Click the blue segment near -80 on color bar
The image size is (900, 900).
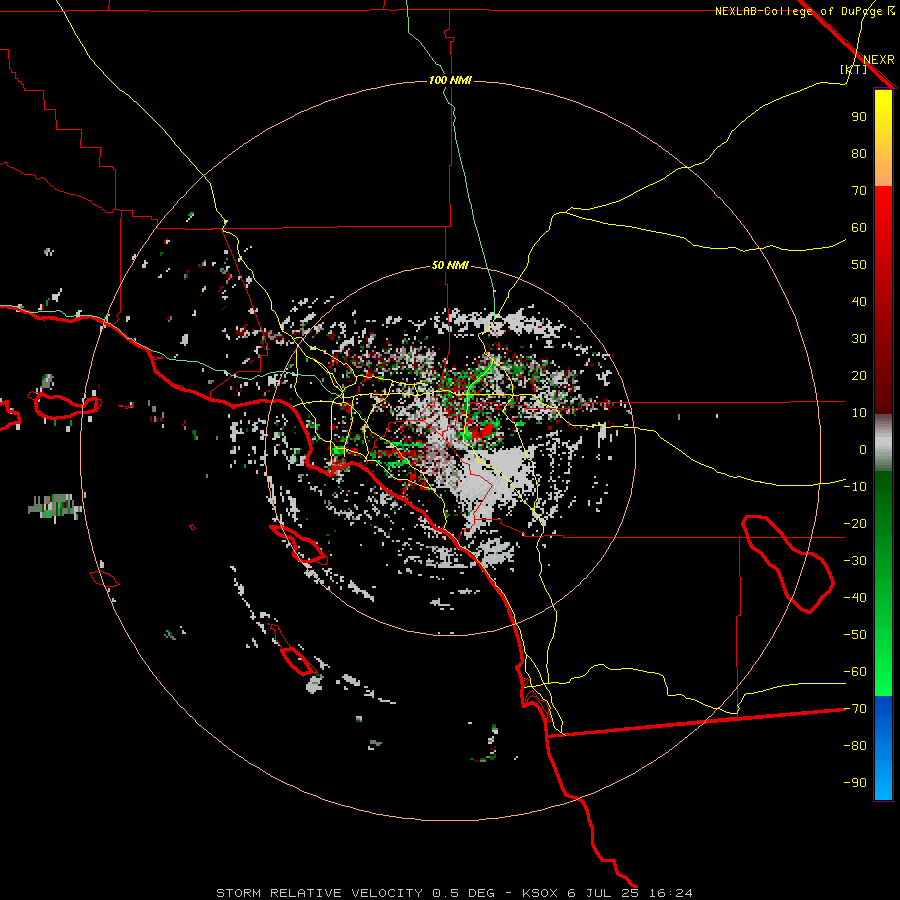(x=883, y=746)
